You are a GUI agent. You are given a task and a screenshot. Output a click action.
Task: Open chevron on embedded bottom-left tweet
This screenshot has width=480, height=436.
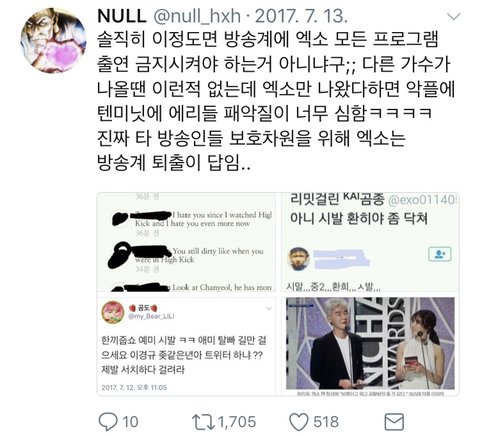pyautogui.click(x=269, y=309)
